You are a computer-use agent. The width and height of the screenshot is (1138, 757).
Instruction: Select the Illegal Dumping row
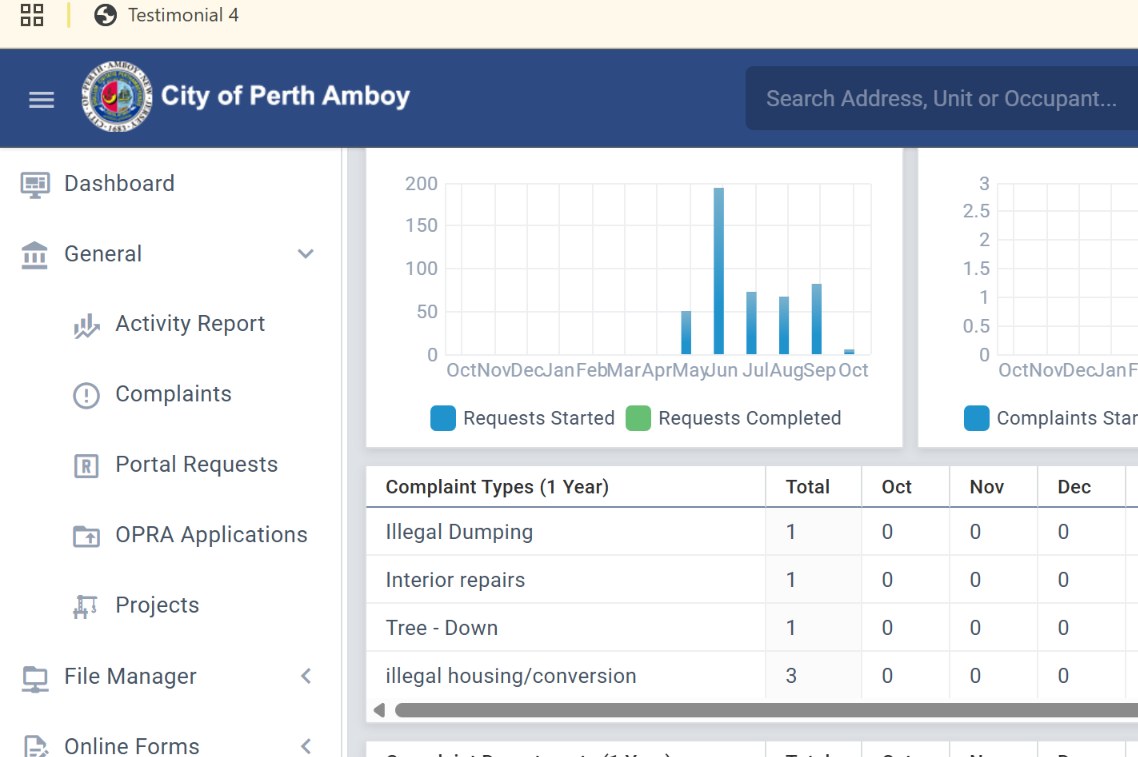click(x=752, y=532)
